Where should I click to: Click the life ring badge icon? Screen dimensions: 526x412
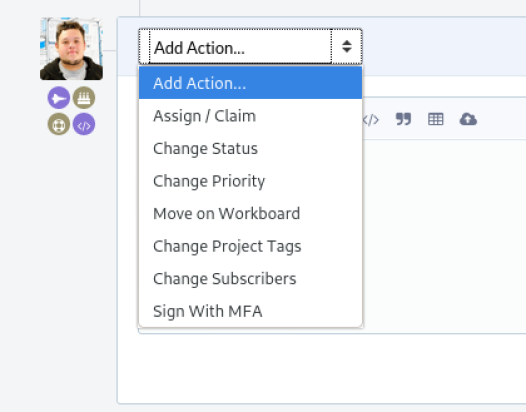click(59, 124)
